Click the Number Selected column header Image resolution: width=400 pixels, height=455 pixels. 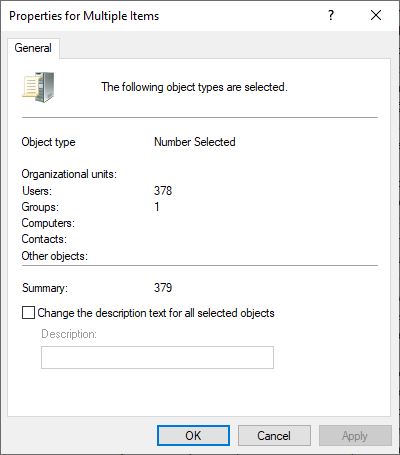[195, 142]
